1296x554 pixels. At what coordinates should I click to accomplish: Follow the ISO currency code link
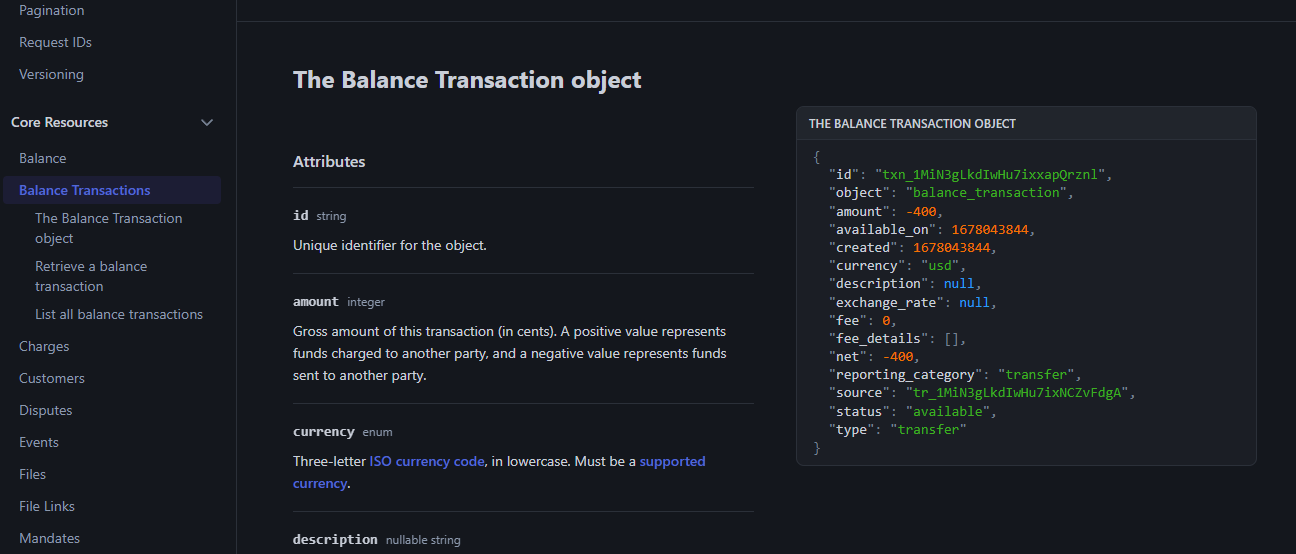pos(427,462)
